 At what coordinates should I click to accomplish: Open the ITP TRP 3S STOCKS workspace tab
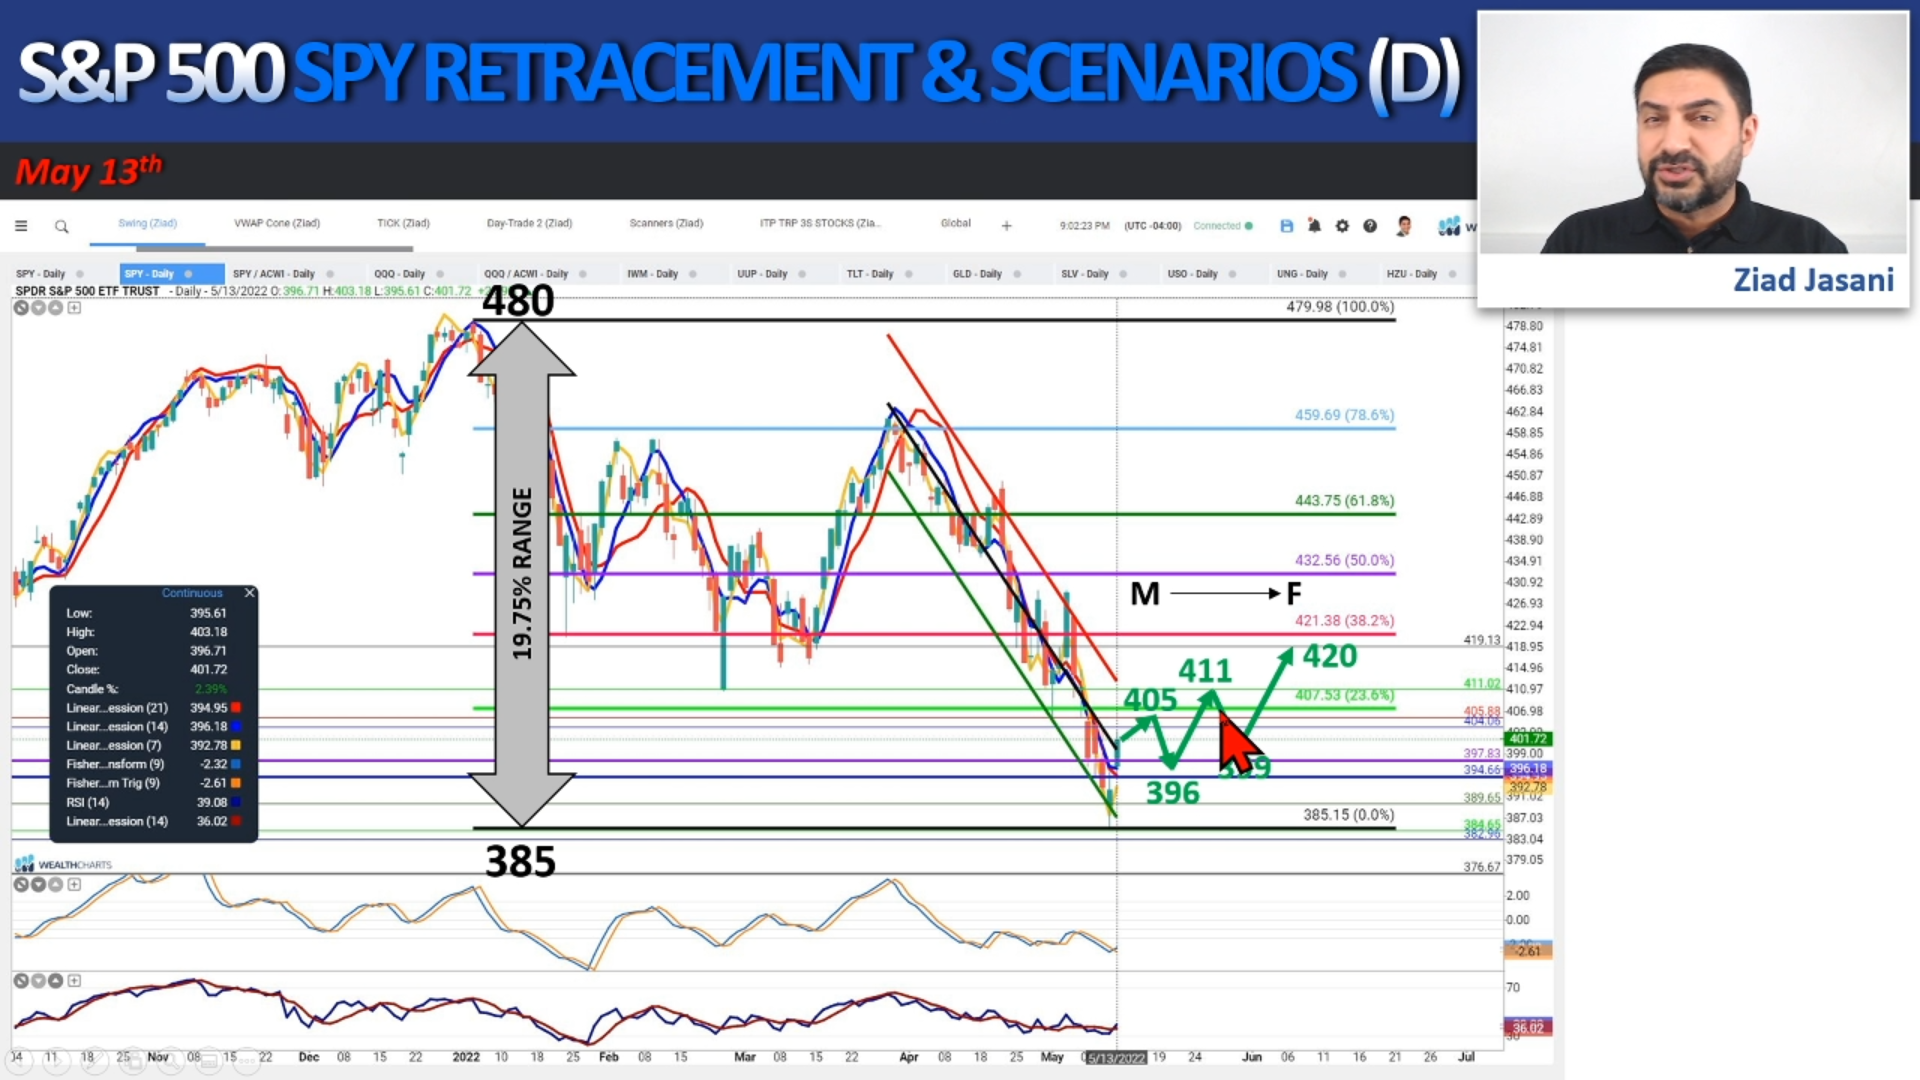click(820, 223)
